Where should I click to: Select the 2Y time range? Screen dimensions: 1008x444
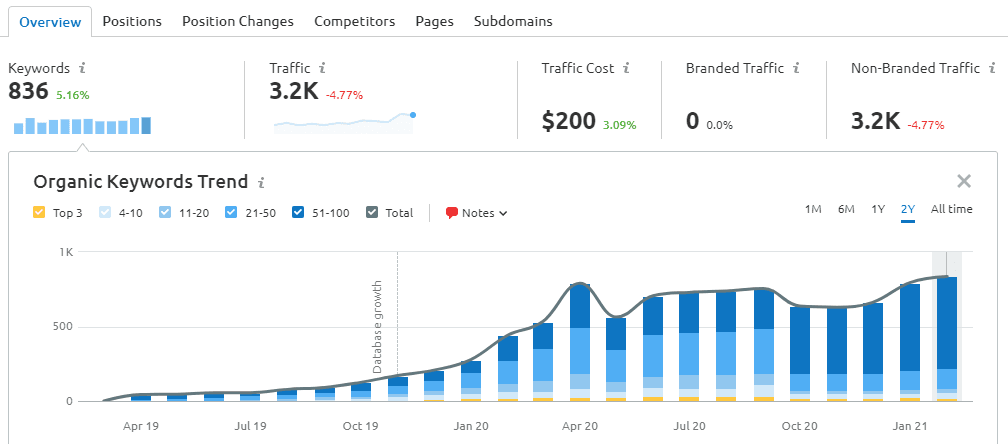point(908,209)
